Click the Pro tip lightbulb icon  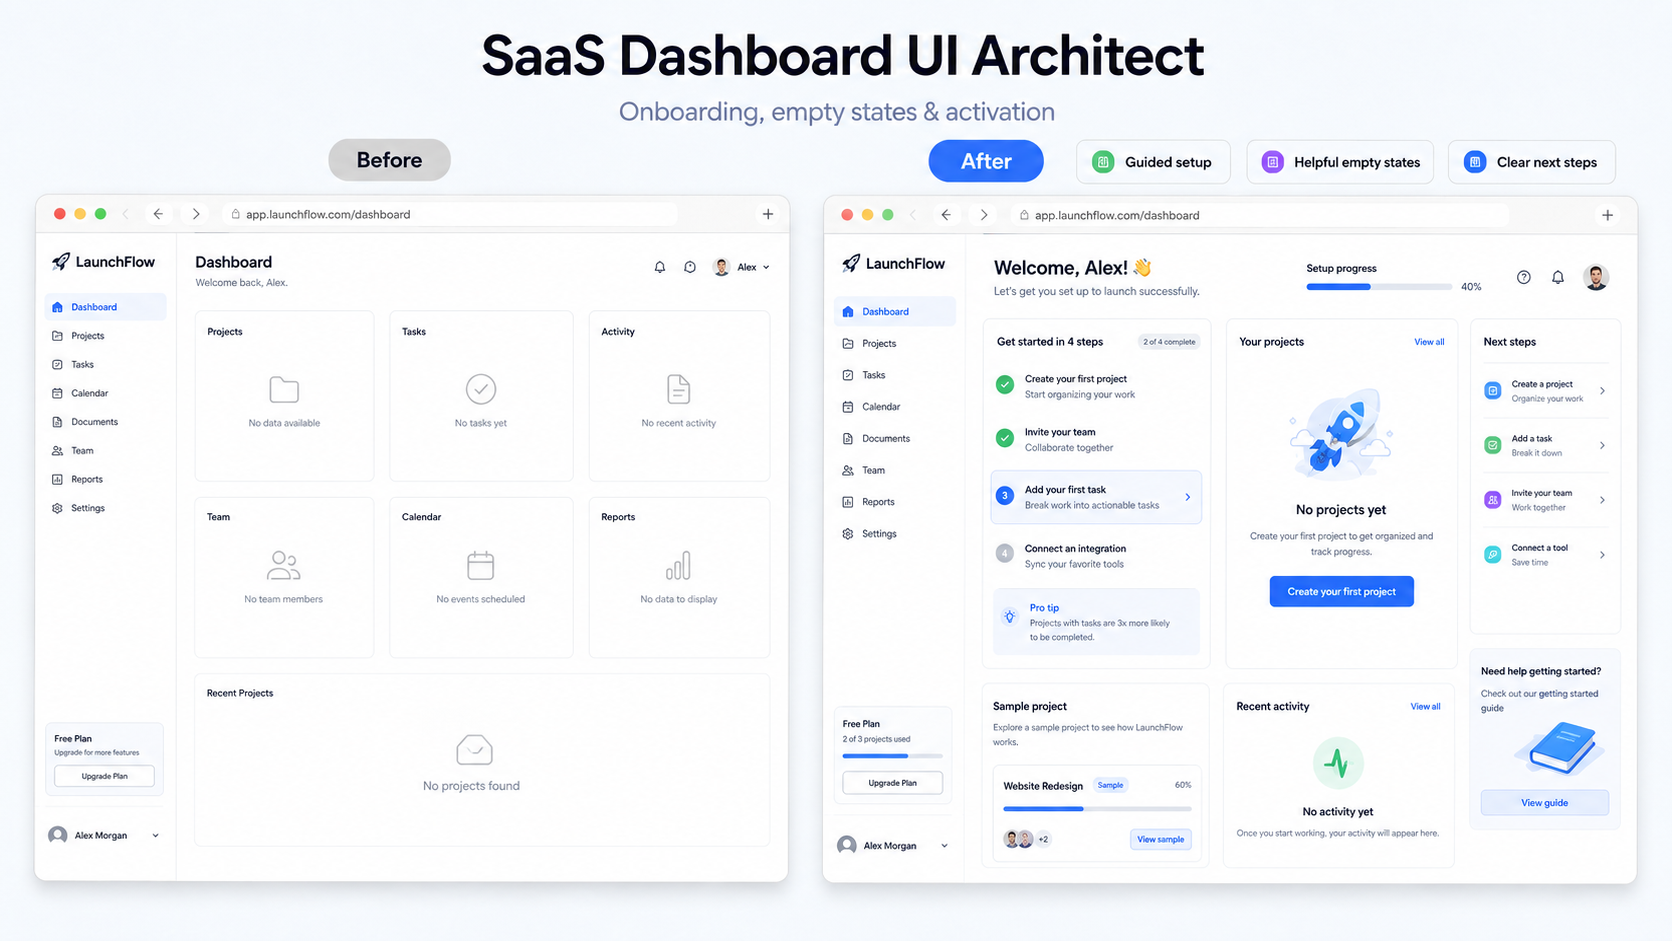(x=1010, y=616)
